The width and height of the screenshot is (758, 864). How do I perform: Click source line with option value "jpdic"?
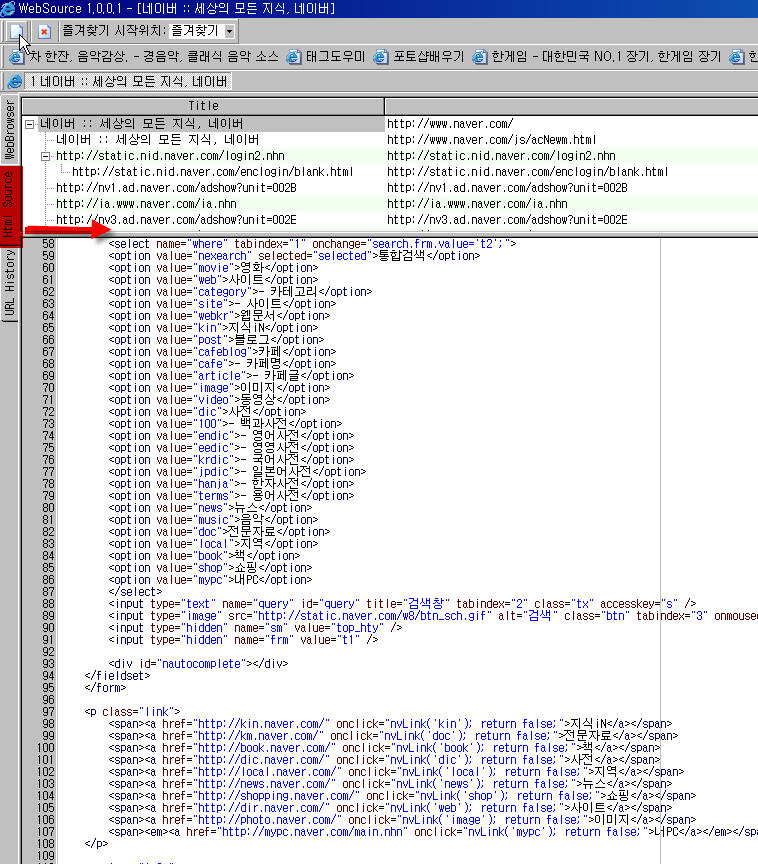tap(237, 472)
